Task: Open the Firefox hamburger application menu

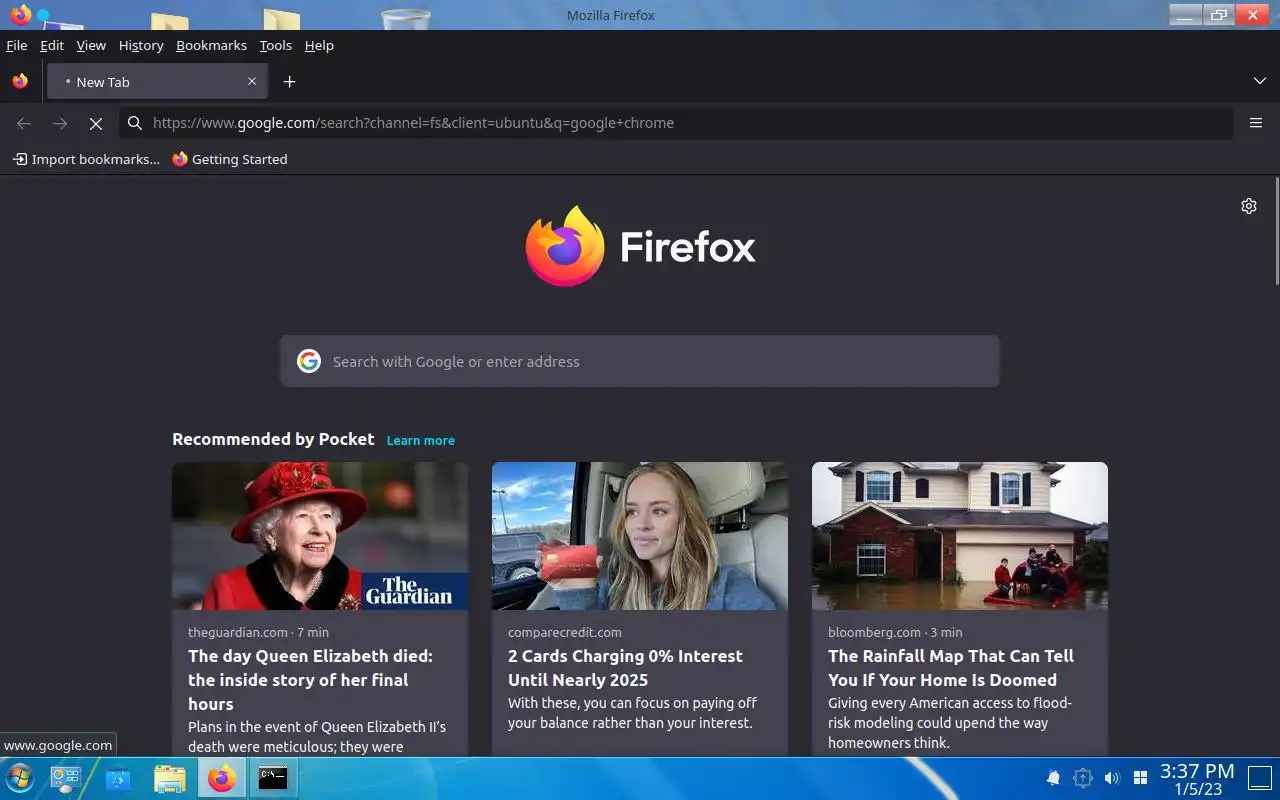Action: [x=1256, y=123]
